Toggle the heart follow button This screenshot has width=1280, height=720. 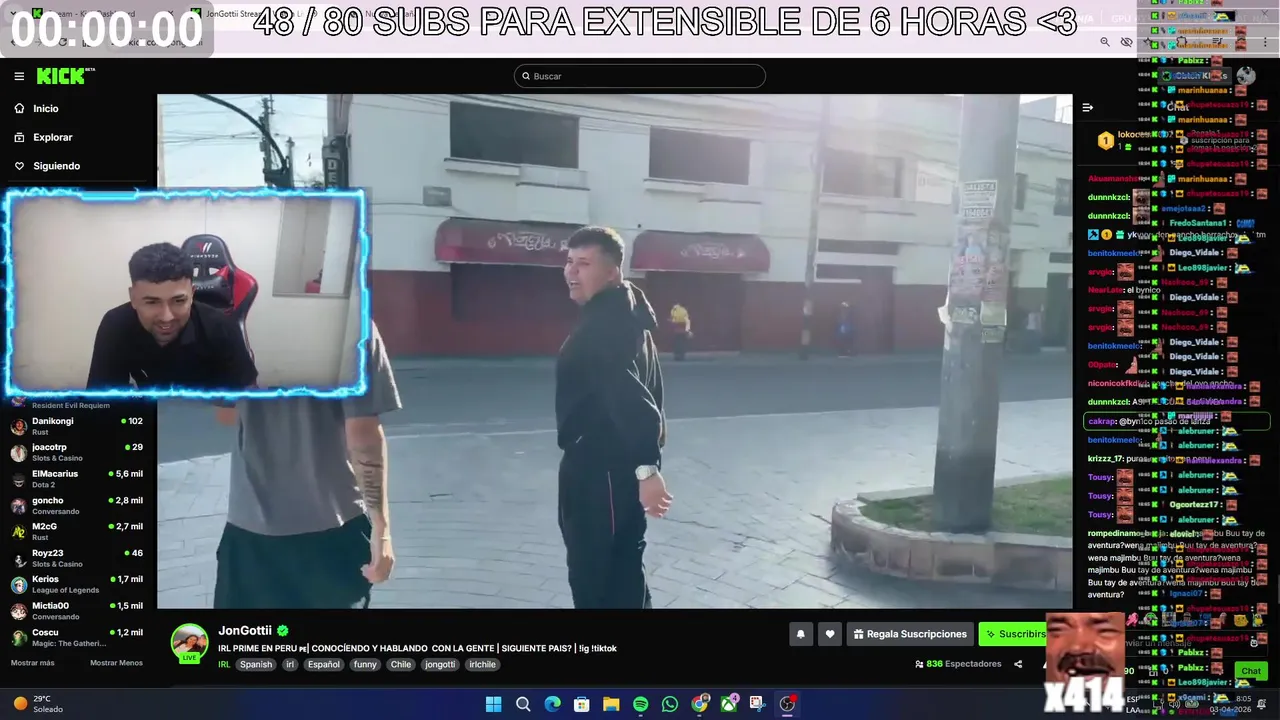point(830,634)
